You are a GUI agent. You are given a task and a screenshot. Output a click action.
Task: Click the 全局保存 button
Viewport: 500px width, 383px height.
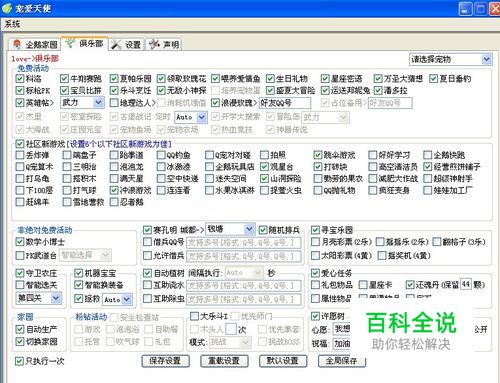[x=342, y=361]
